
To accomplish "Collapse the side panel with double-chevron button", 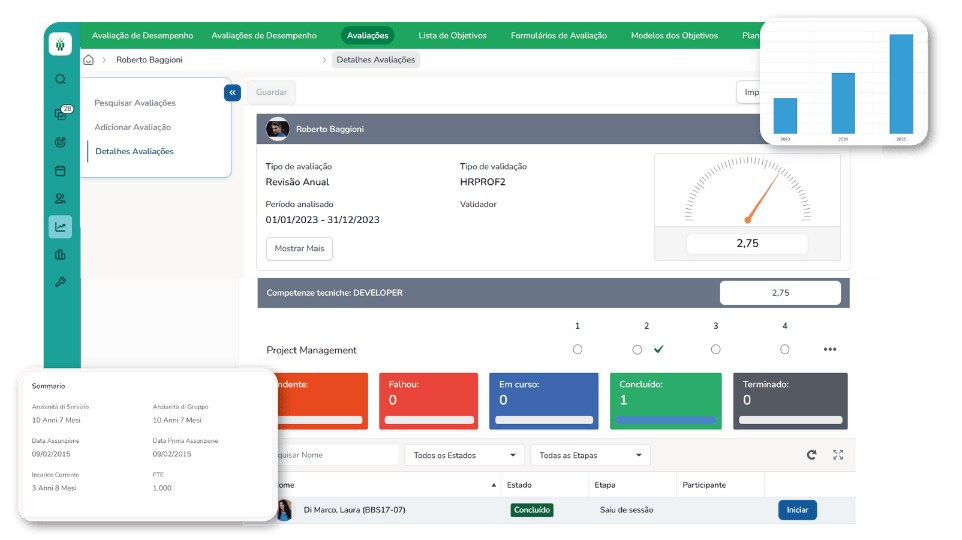I will [232, 92].
